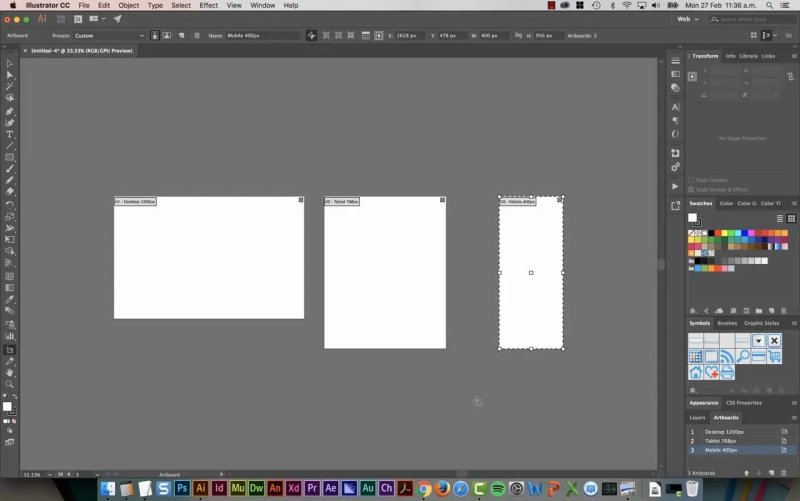Viewport: 800px width, 501px height.
Task: Open the Window menu
Action: (x=262, y=5)
